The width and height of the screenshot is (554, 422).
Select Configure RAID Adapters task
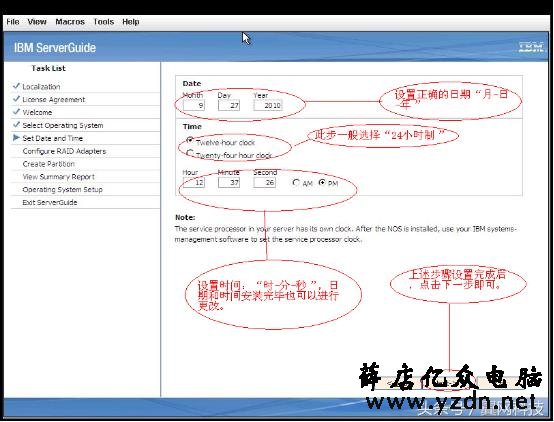click(64, 151)
